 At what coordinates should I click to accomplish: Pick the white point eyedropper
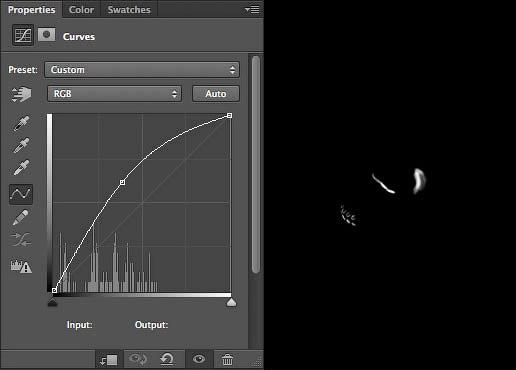[21, 167]
